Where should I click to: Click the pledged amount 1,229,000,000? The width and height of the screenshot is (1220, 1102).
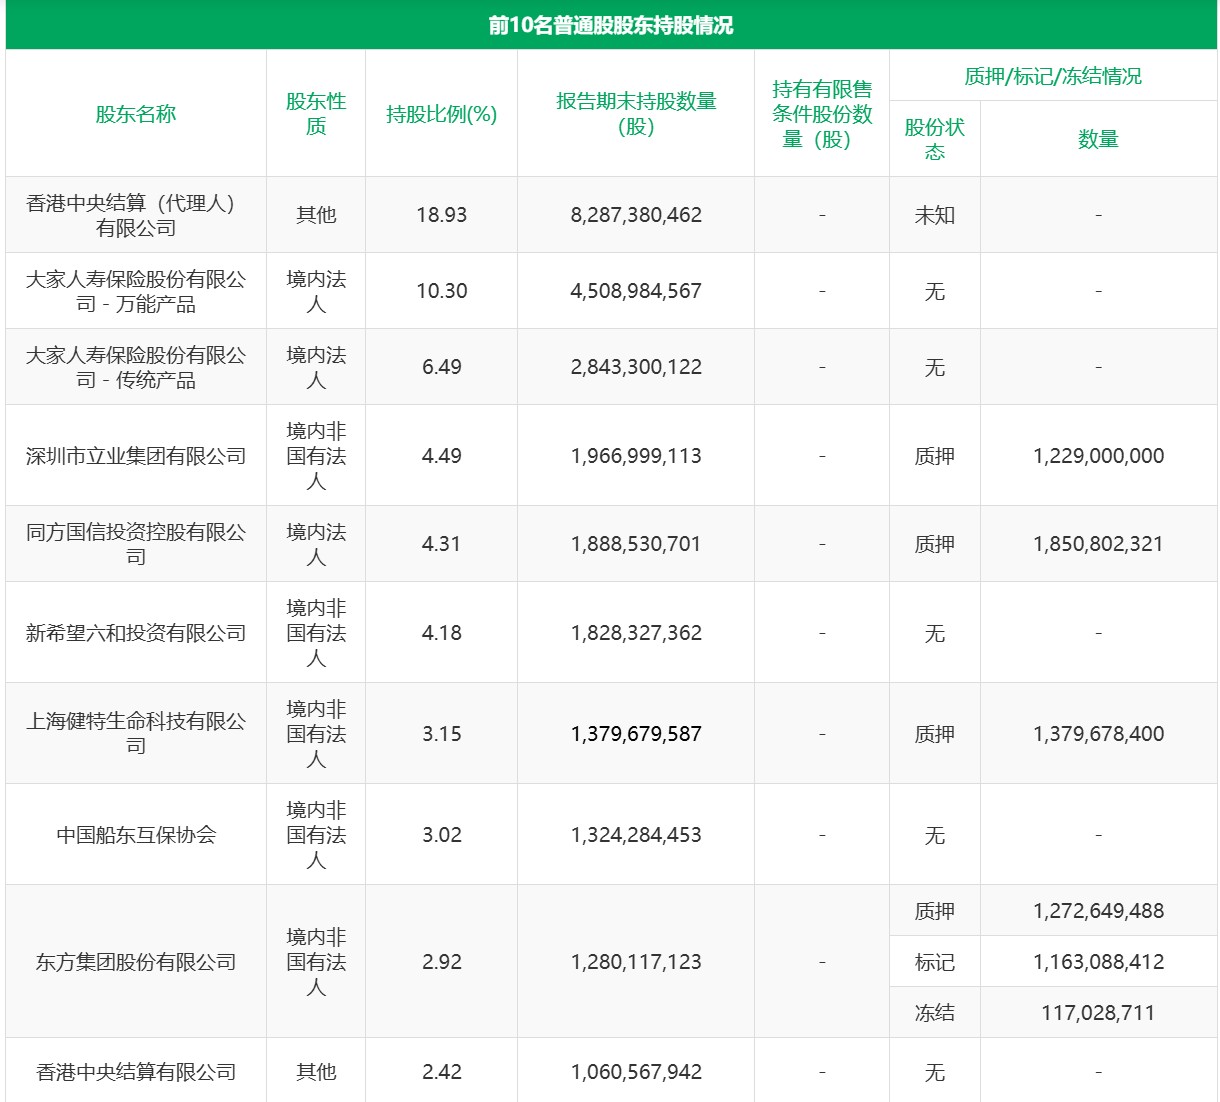pyautogui.click(x=1098, y=456)
